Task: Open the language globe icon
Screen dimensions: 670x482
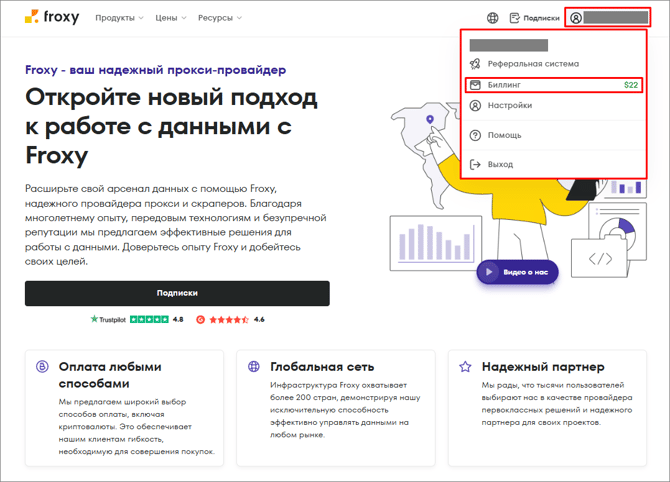Action: (x=493, y=18)
